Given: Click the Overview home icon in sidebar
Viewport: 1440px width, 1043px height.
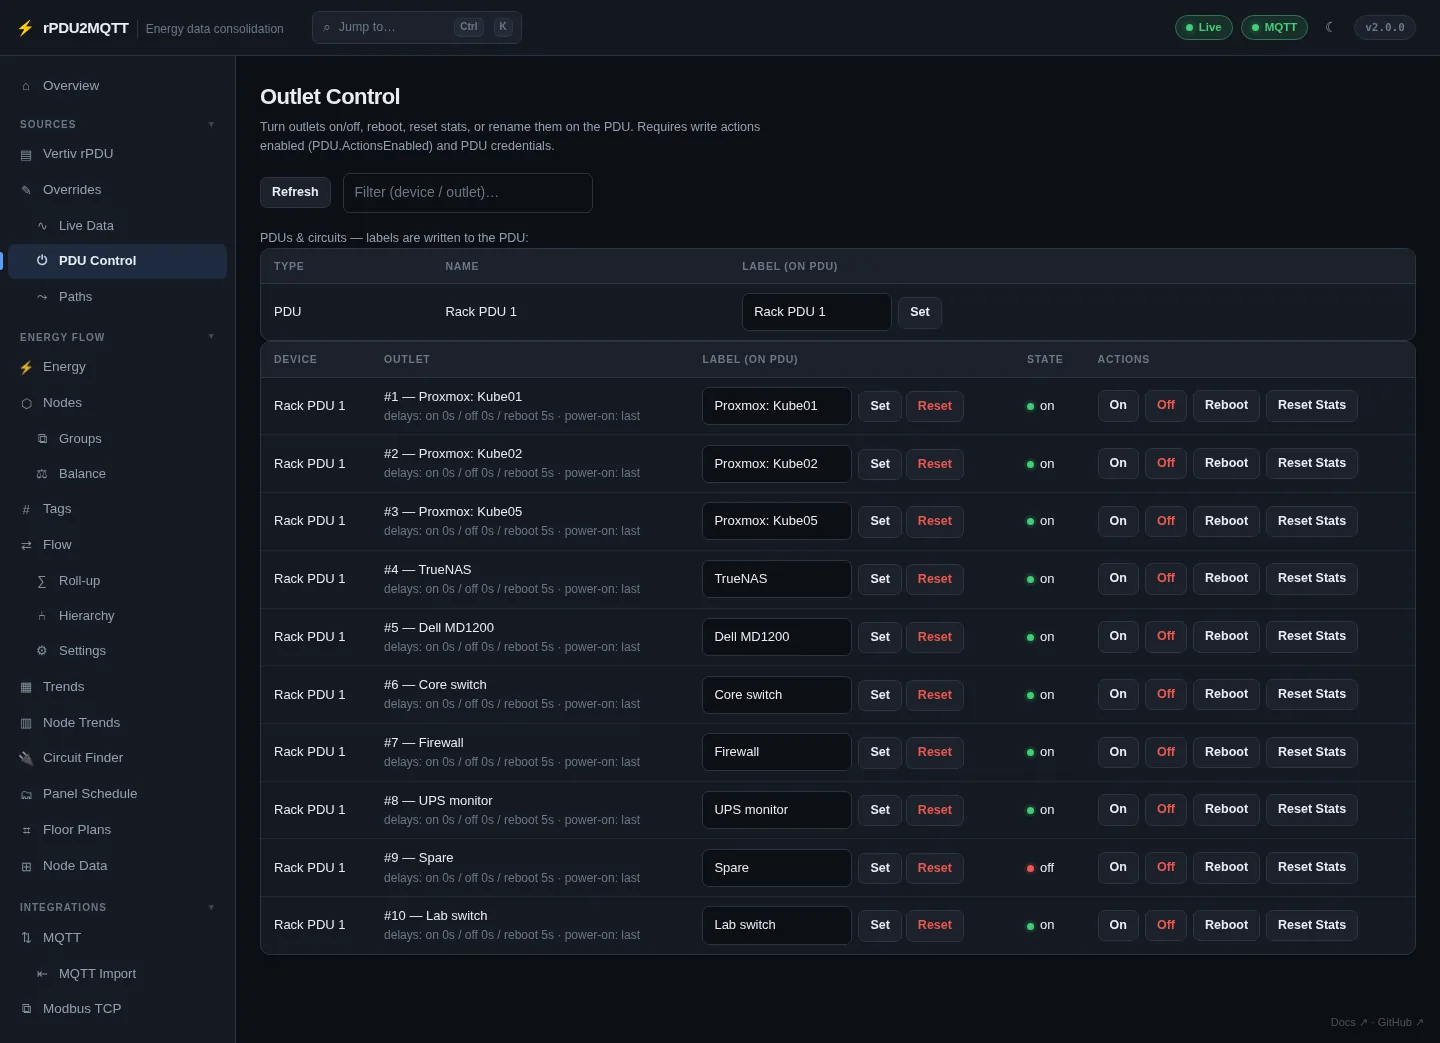Looking at the screenshot, I should 26,86.
